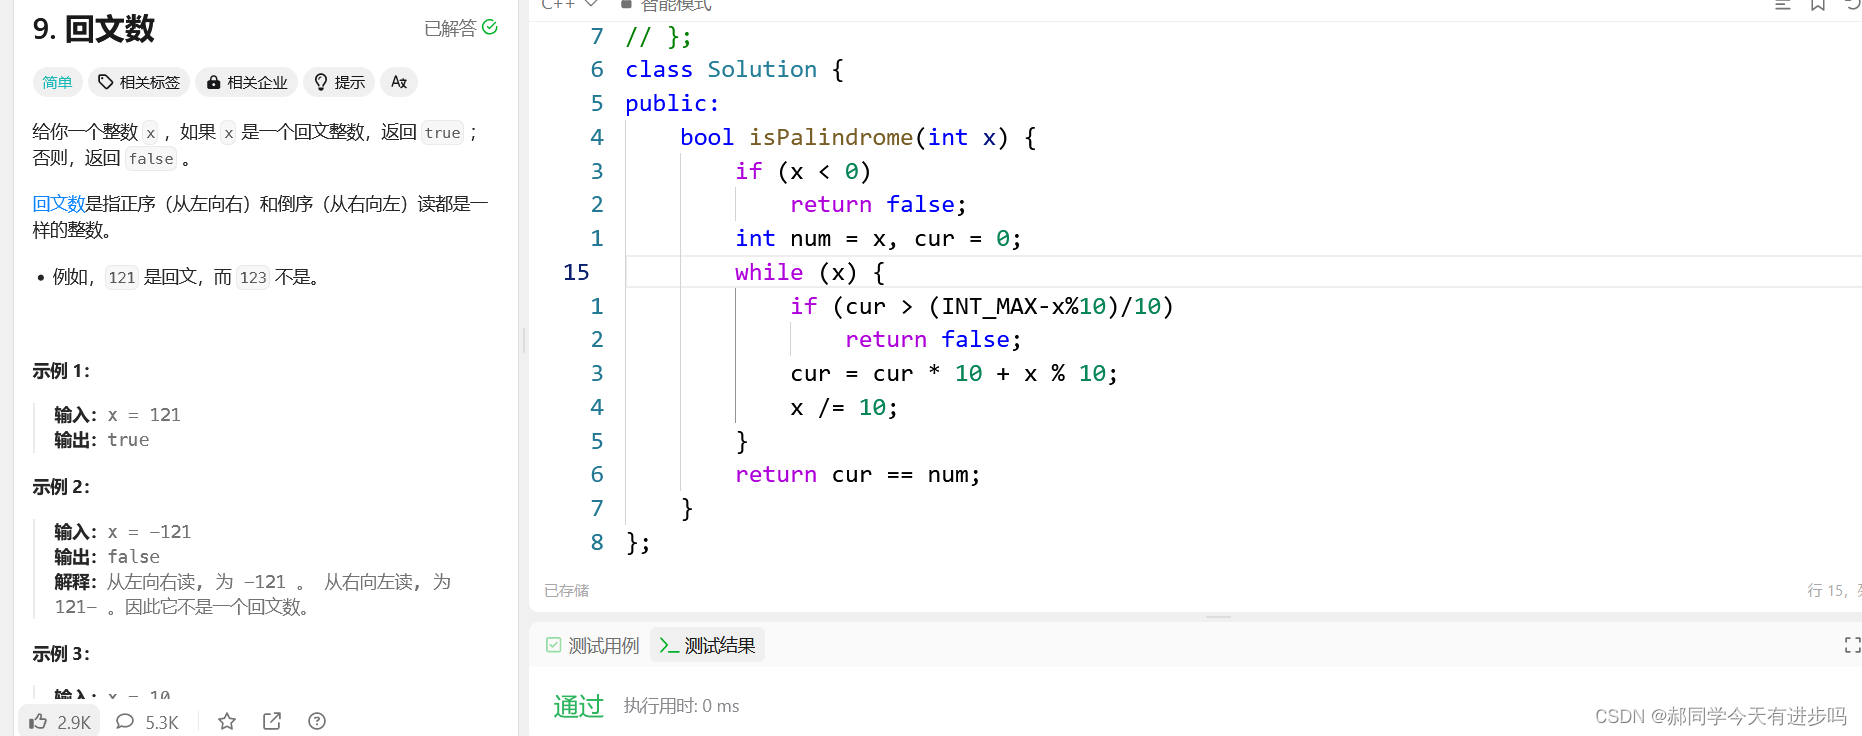Click the INT_MAX overflow check line
Image resolution: width=1862 pixels, height=736 pixels.
point(982,306)
